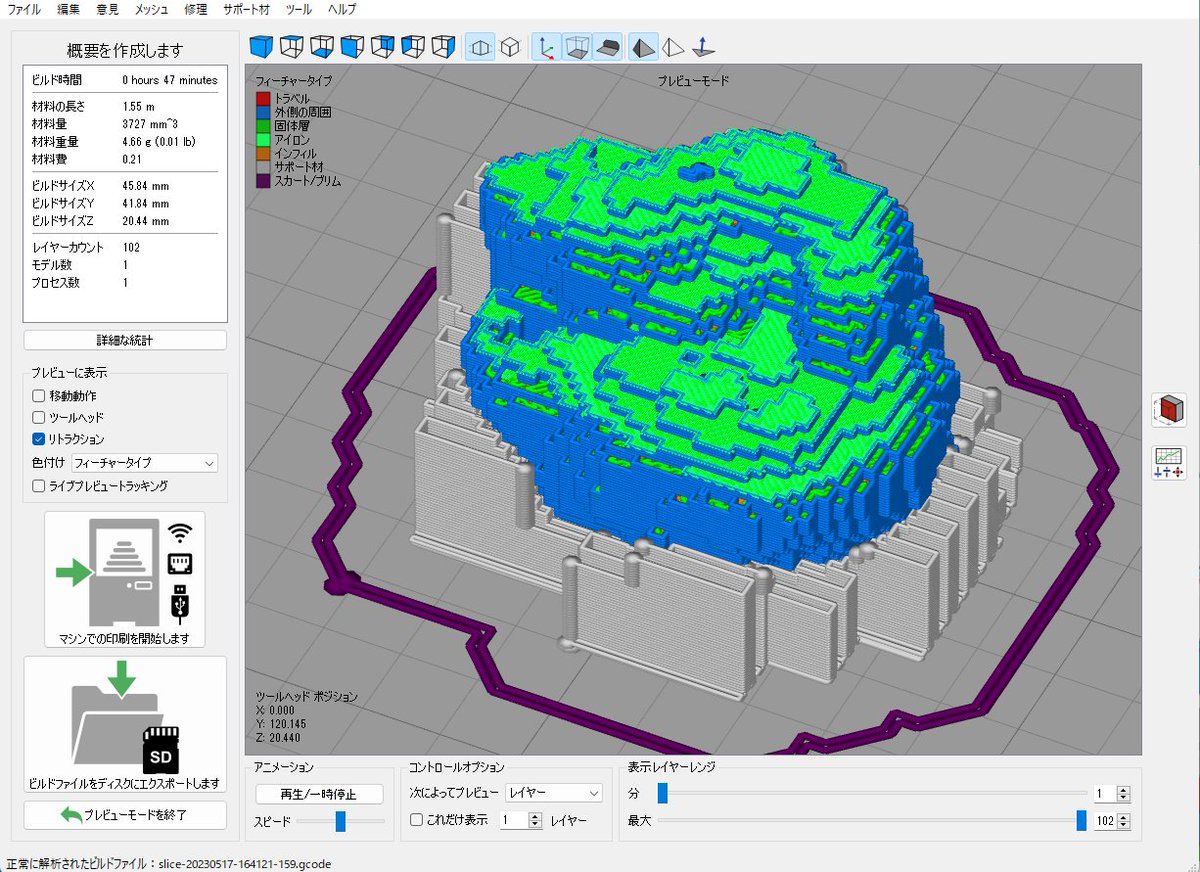Click status bar gcode file name text

(243, 863)
